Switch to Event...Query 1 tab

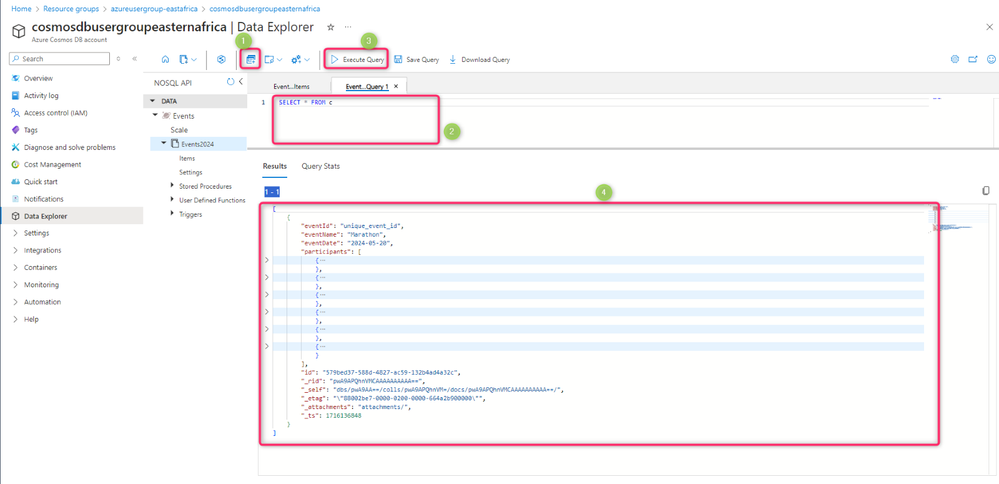click(366, 86)
